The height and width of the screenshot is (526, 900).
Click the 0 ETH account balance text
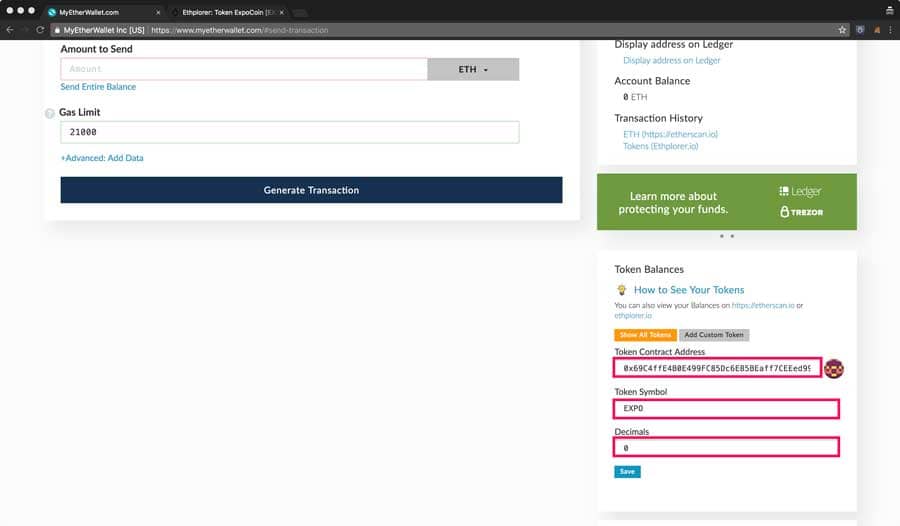tap(635, 97)
